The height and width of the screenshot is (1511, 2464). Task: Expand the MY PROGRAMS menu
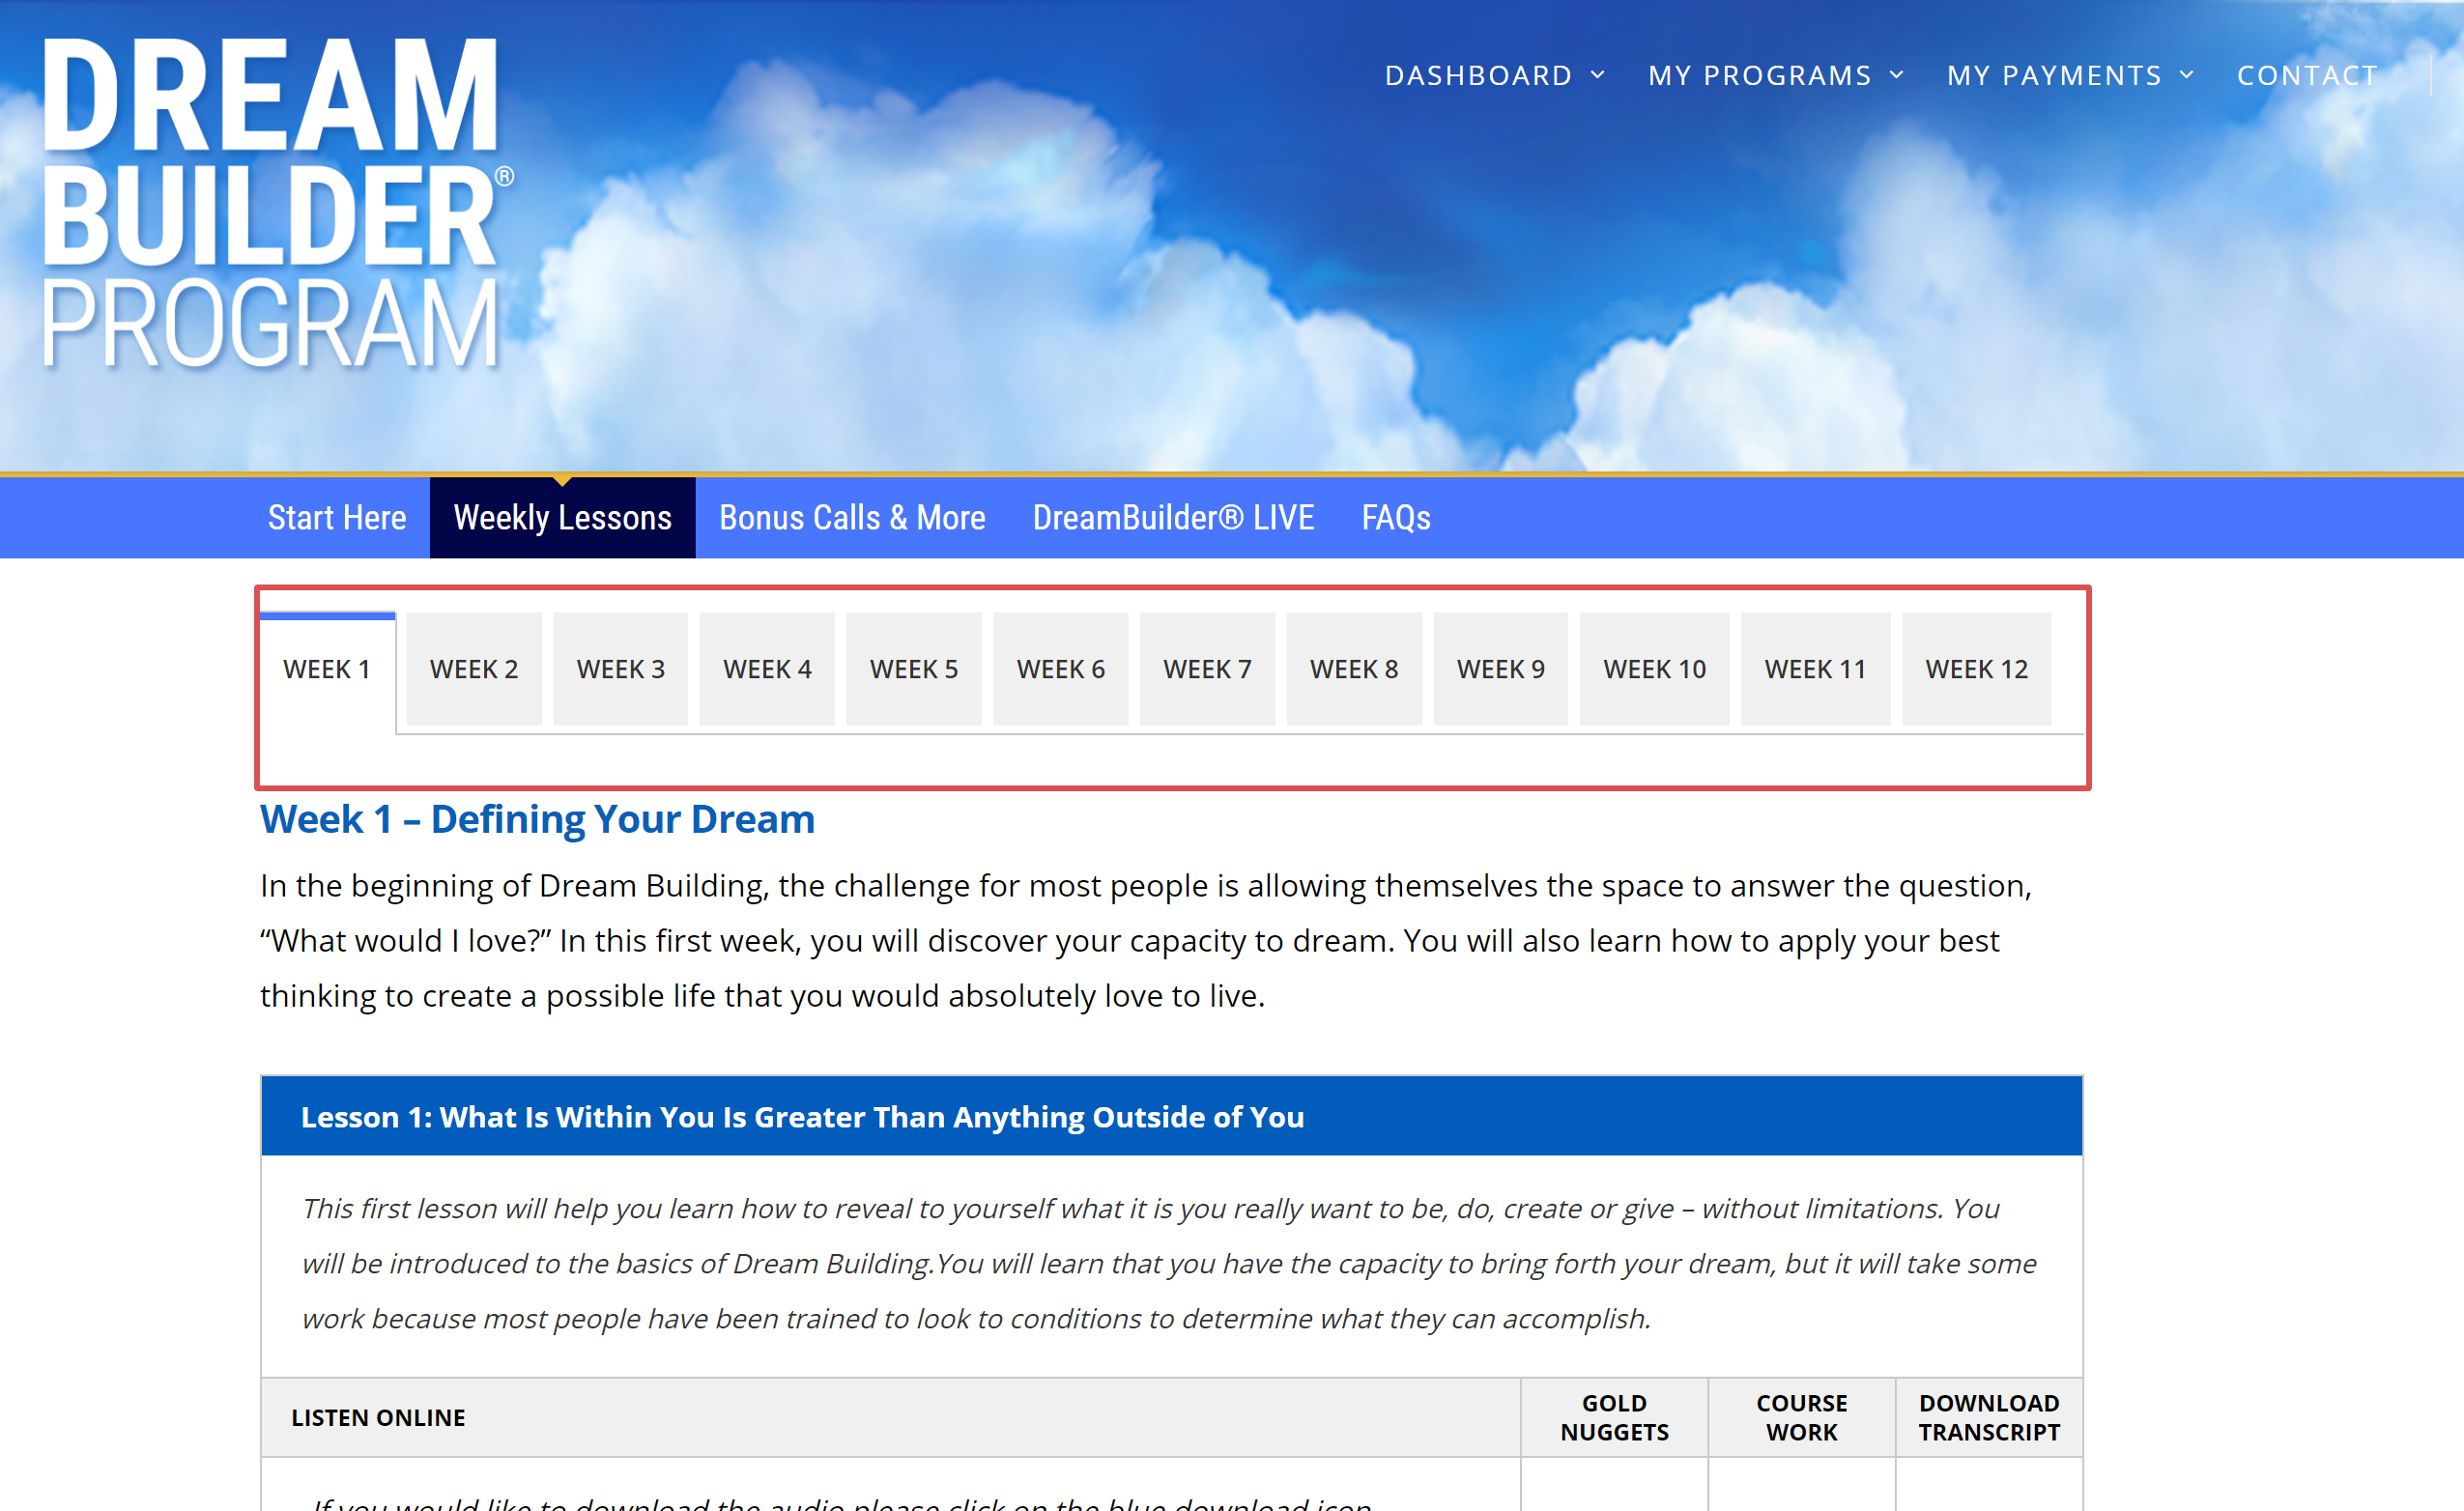[x=1760, y=75]
